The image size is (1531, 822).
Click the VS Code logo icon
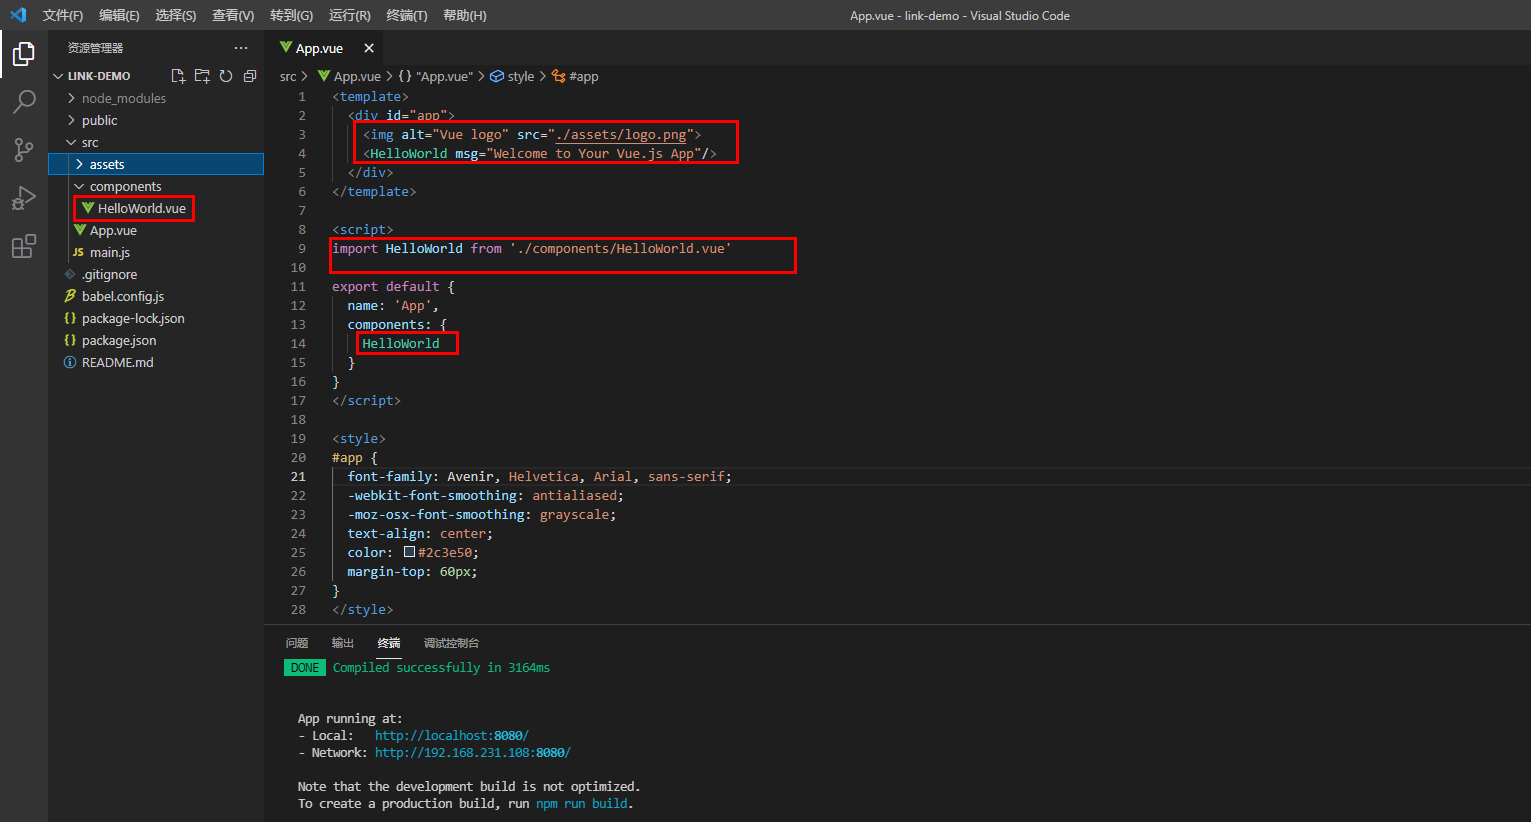[17, 15]
